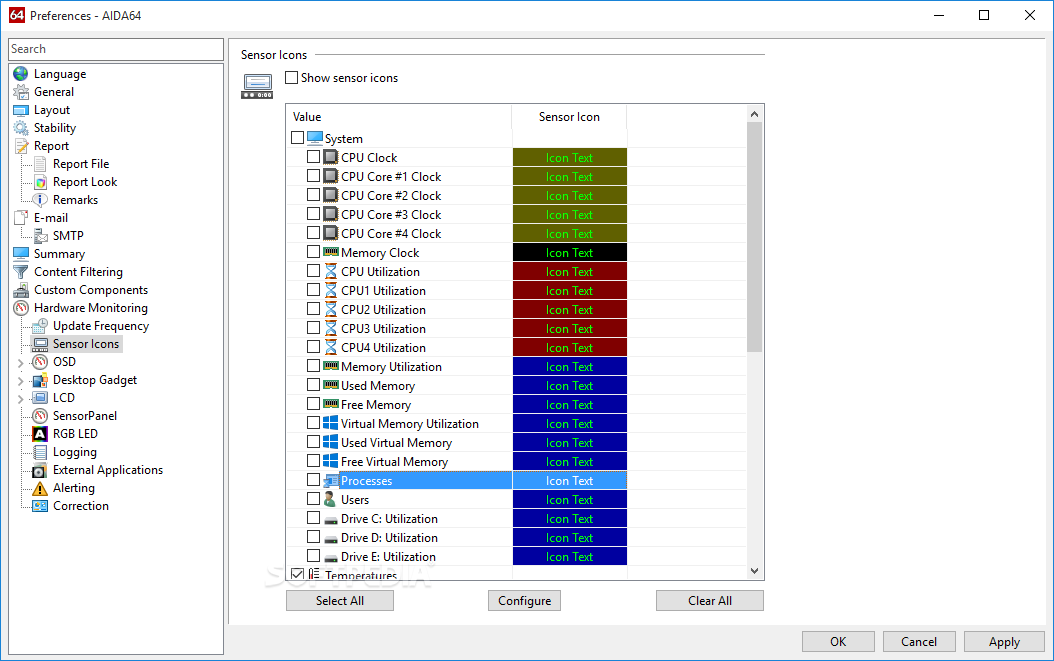Click the LCD display icon
Viewport: 1054px width, 661px height.
(40, 398)
